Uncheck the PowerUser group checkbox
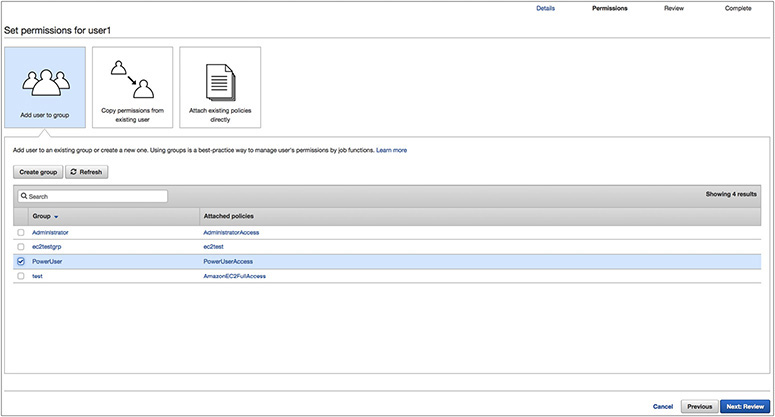The height and width of the screenshot is (417, 775). (21, 261)
